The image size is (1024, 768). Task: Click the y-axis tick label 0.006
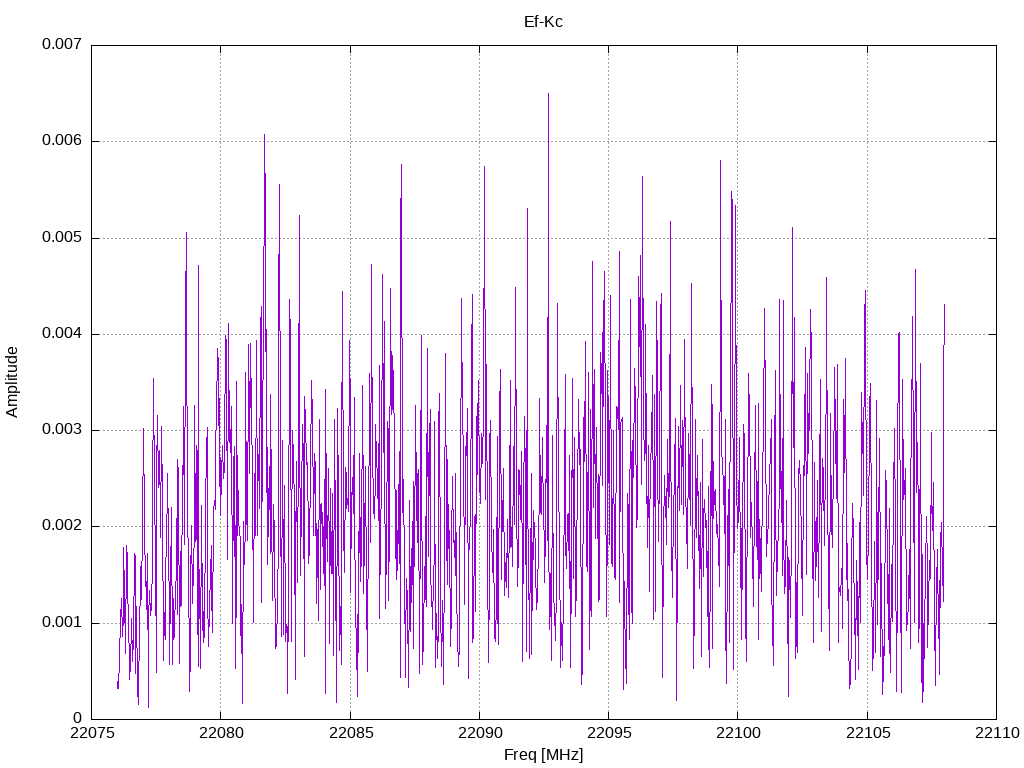[x=62, y=140]
